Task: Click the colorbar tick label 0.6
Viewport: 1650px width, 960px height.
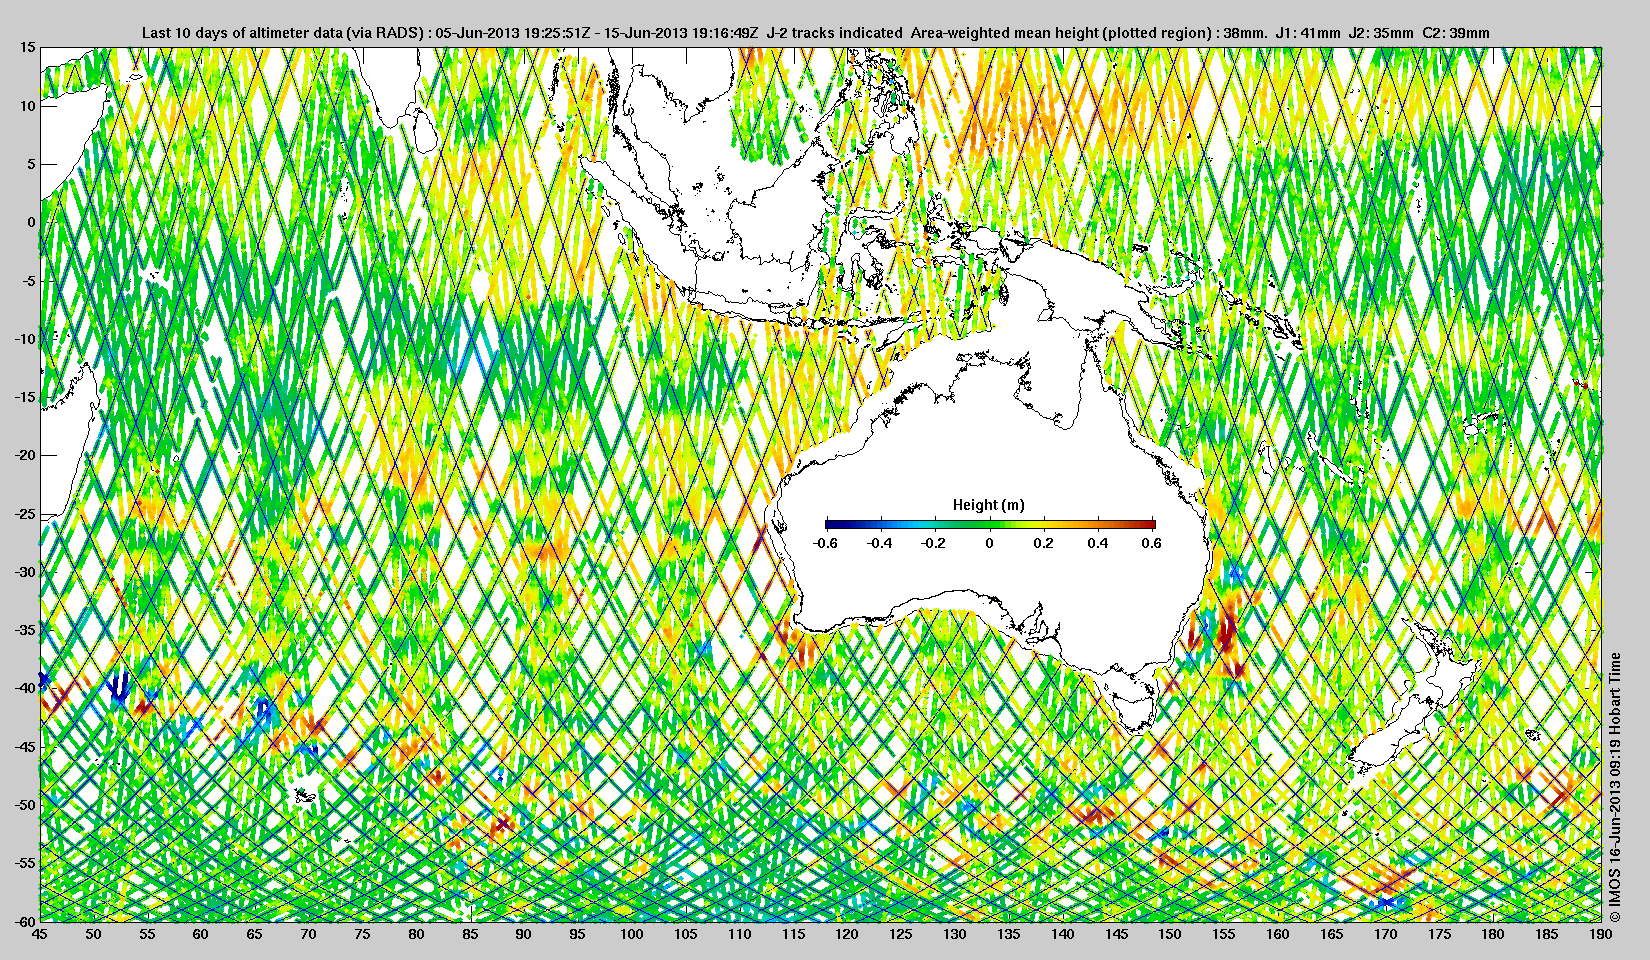Action: point(1152,543)
